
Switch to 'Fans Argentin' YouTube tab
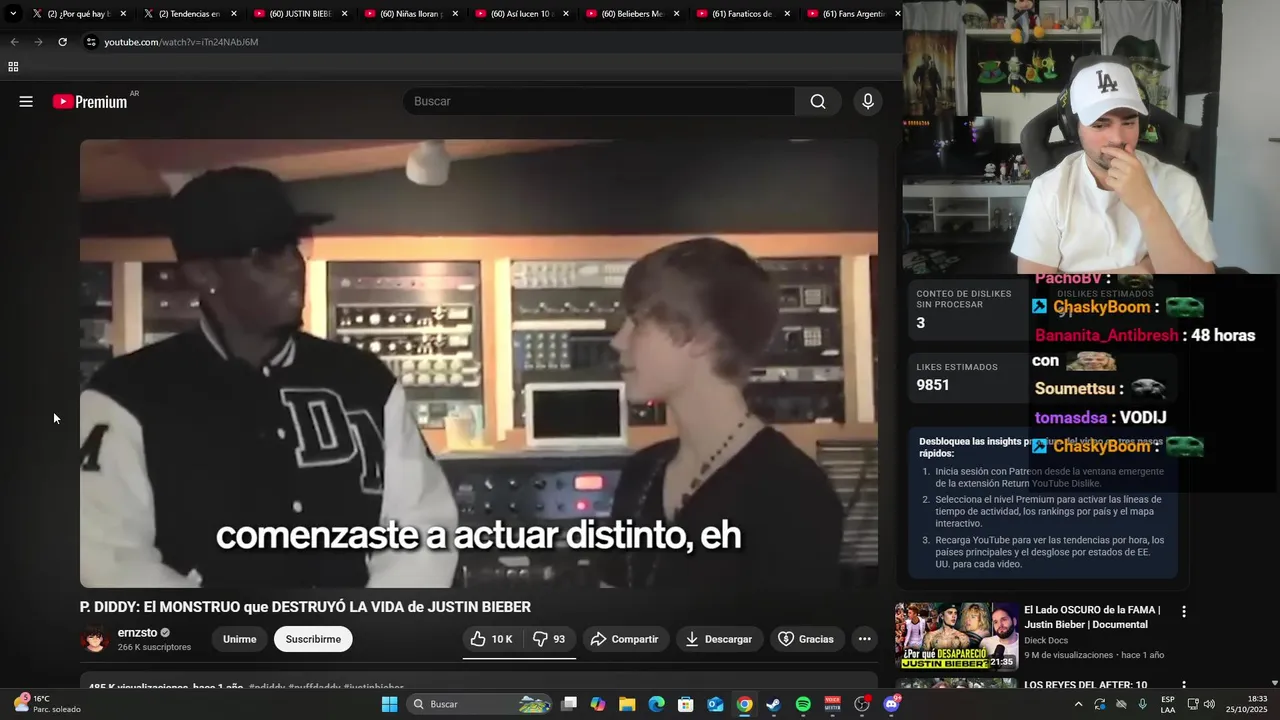[x=853, y=14]
